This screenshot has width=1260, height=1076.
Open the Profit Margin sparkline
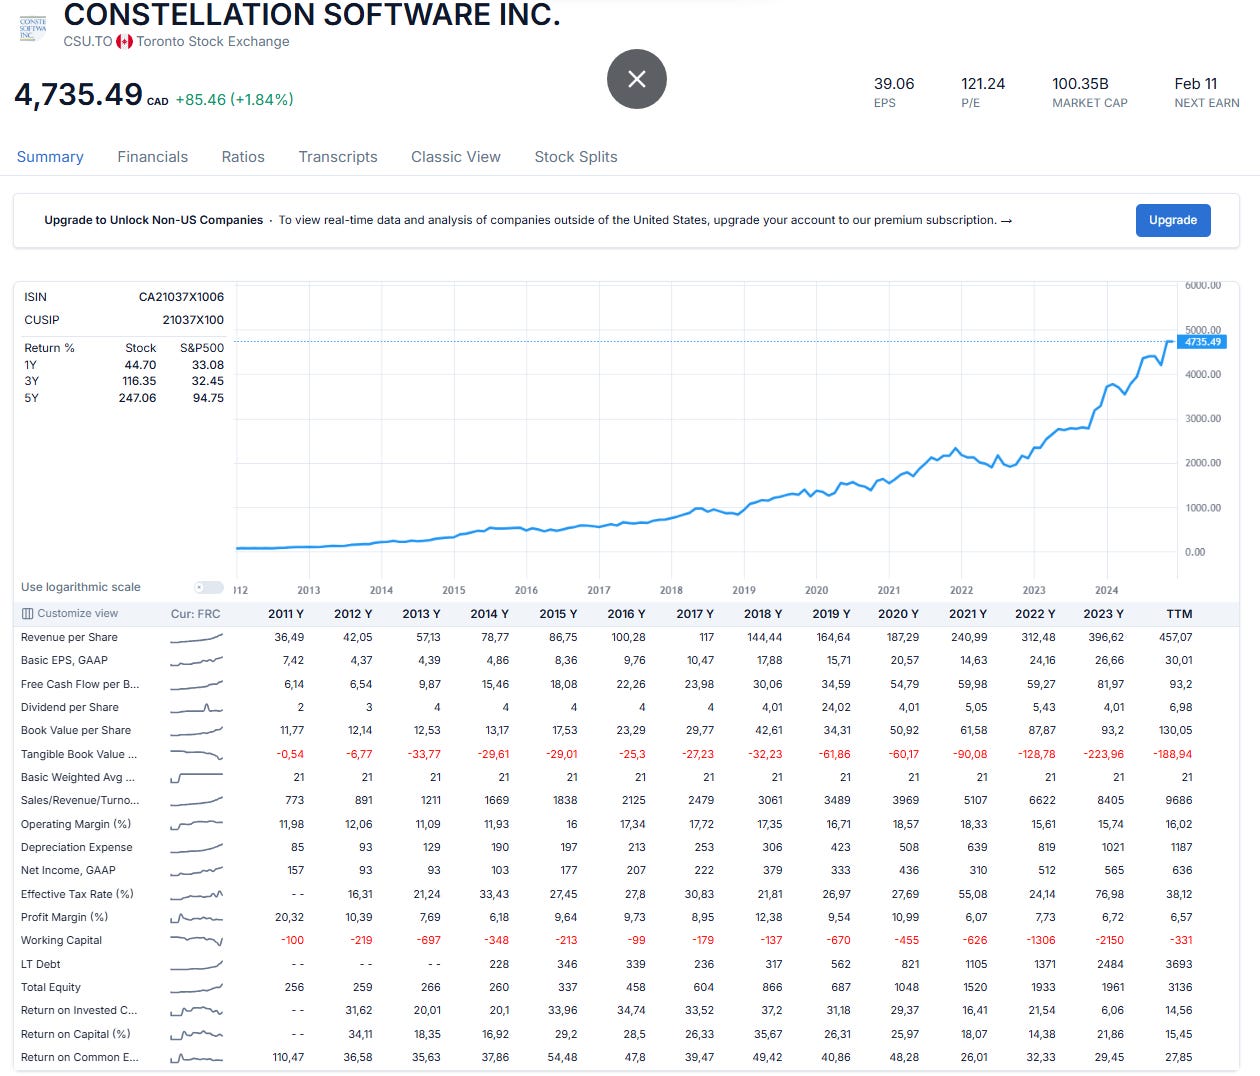[196, 917]
